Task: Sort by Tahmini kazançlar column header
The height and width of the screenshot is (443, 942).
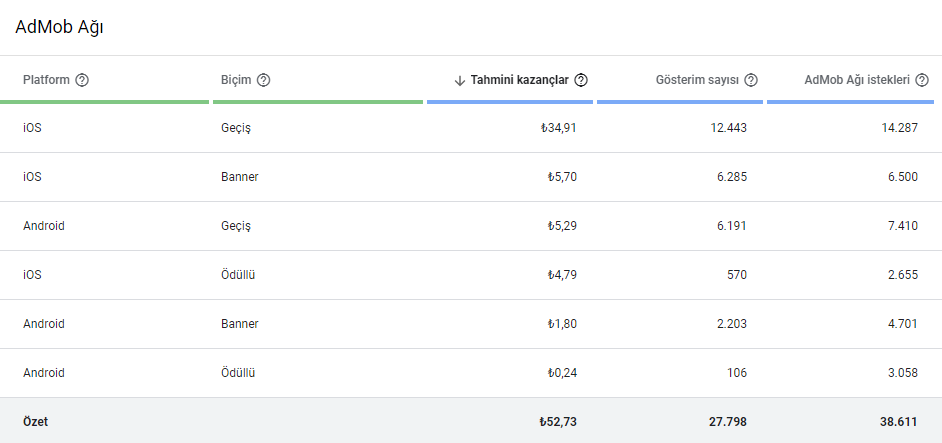Action: [x=519, y=80]
